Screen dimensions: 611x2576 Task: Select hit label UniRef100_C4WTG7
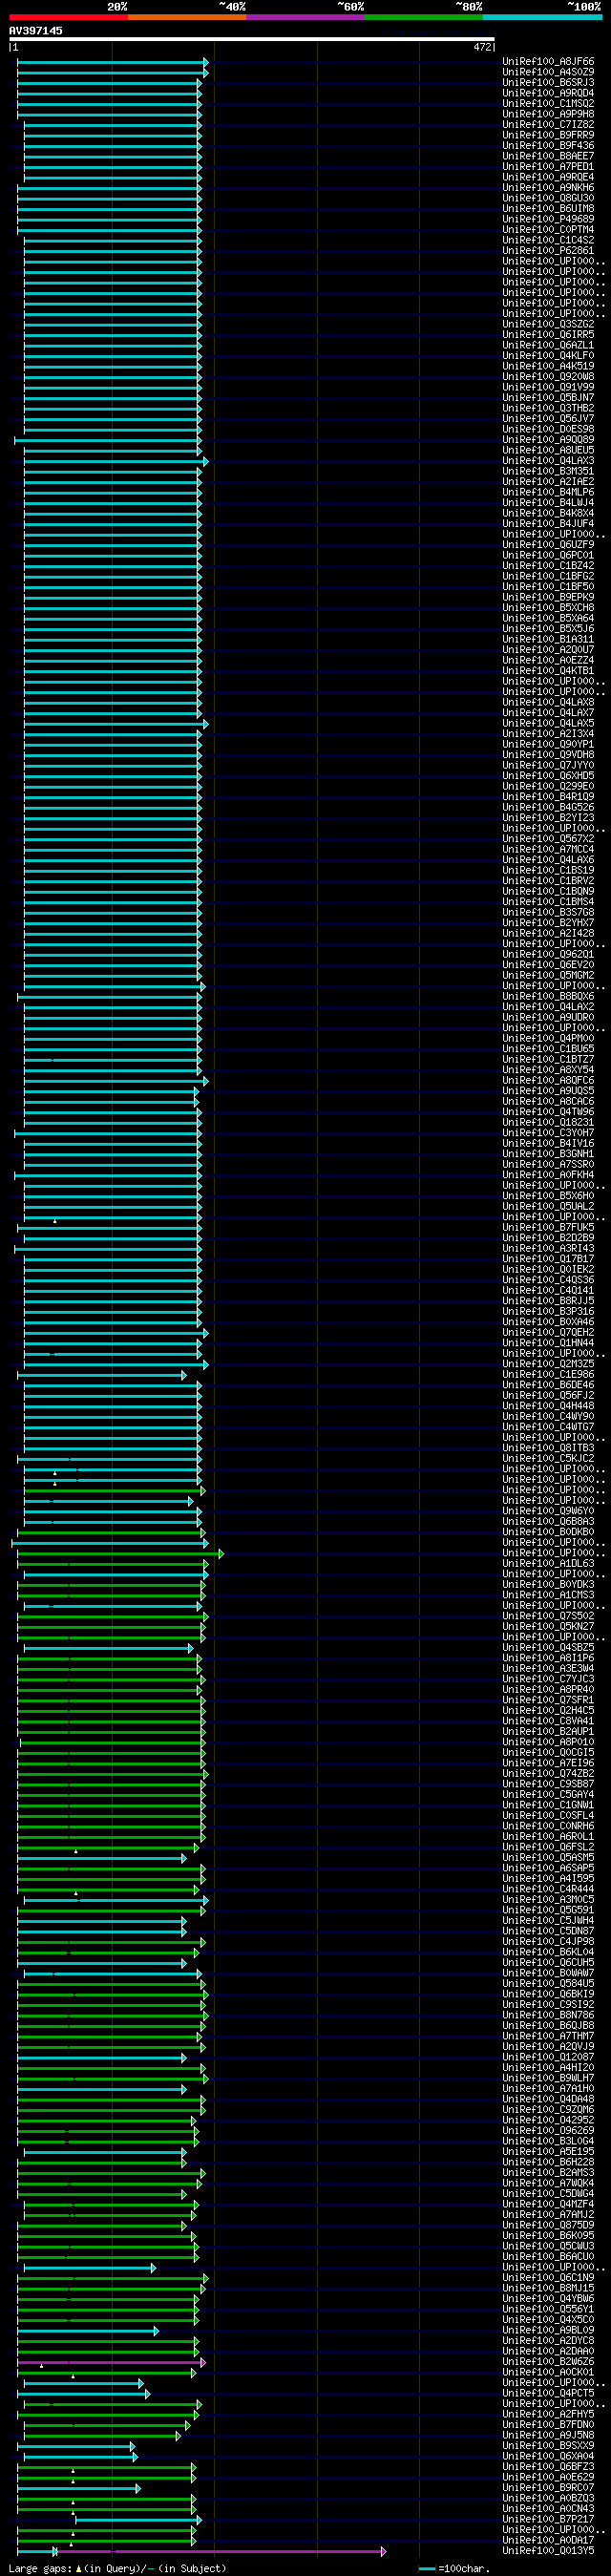click(x=548, y=1427)
